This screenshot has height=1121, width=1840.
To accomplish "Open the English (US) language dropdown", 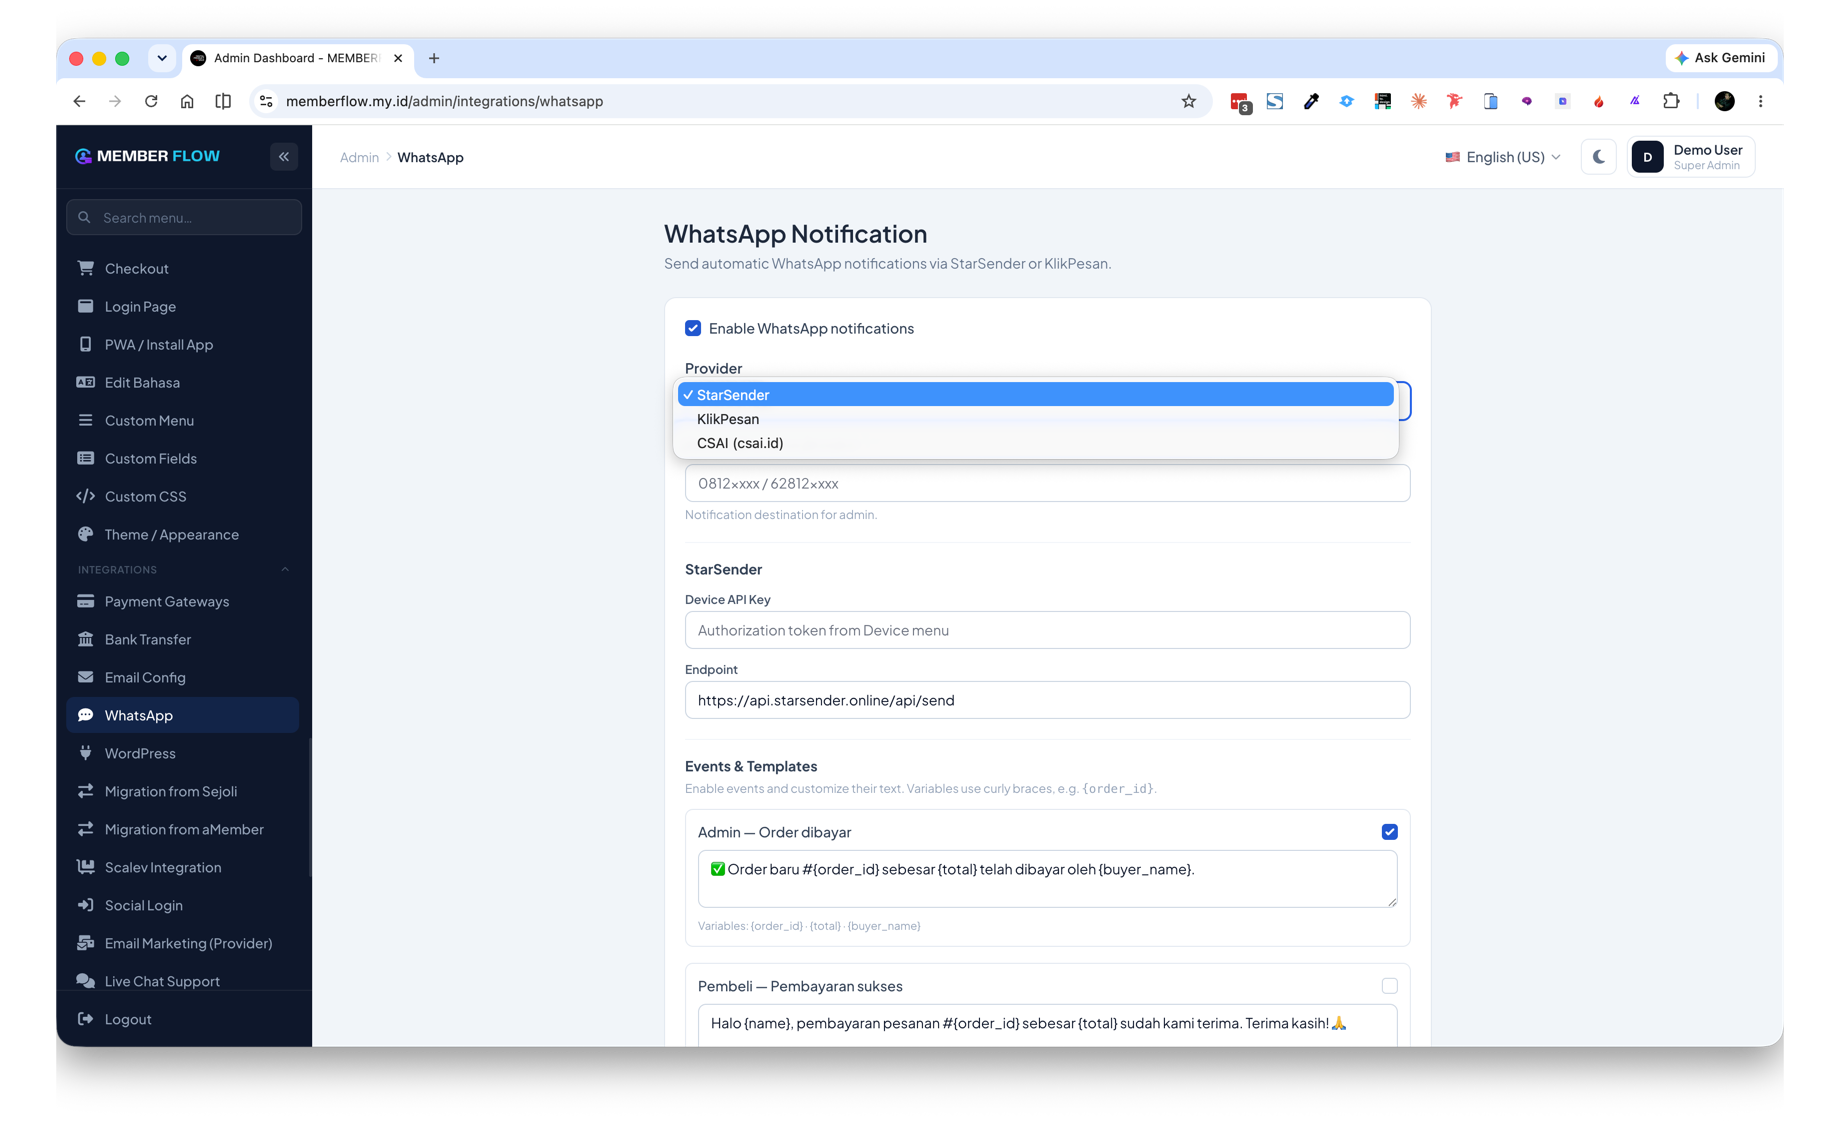I will (1502, 157).
